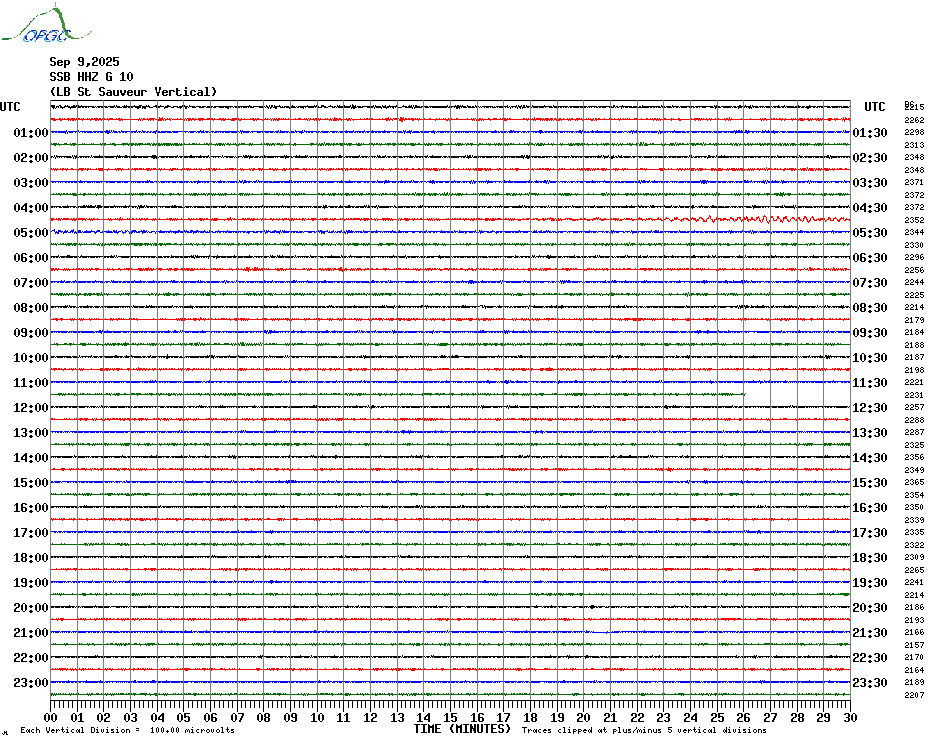Select the DC offset value 2313
Image resolution: width=930 pixels, height=744 pixels.
(914, 145)
